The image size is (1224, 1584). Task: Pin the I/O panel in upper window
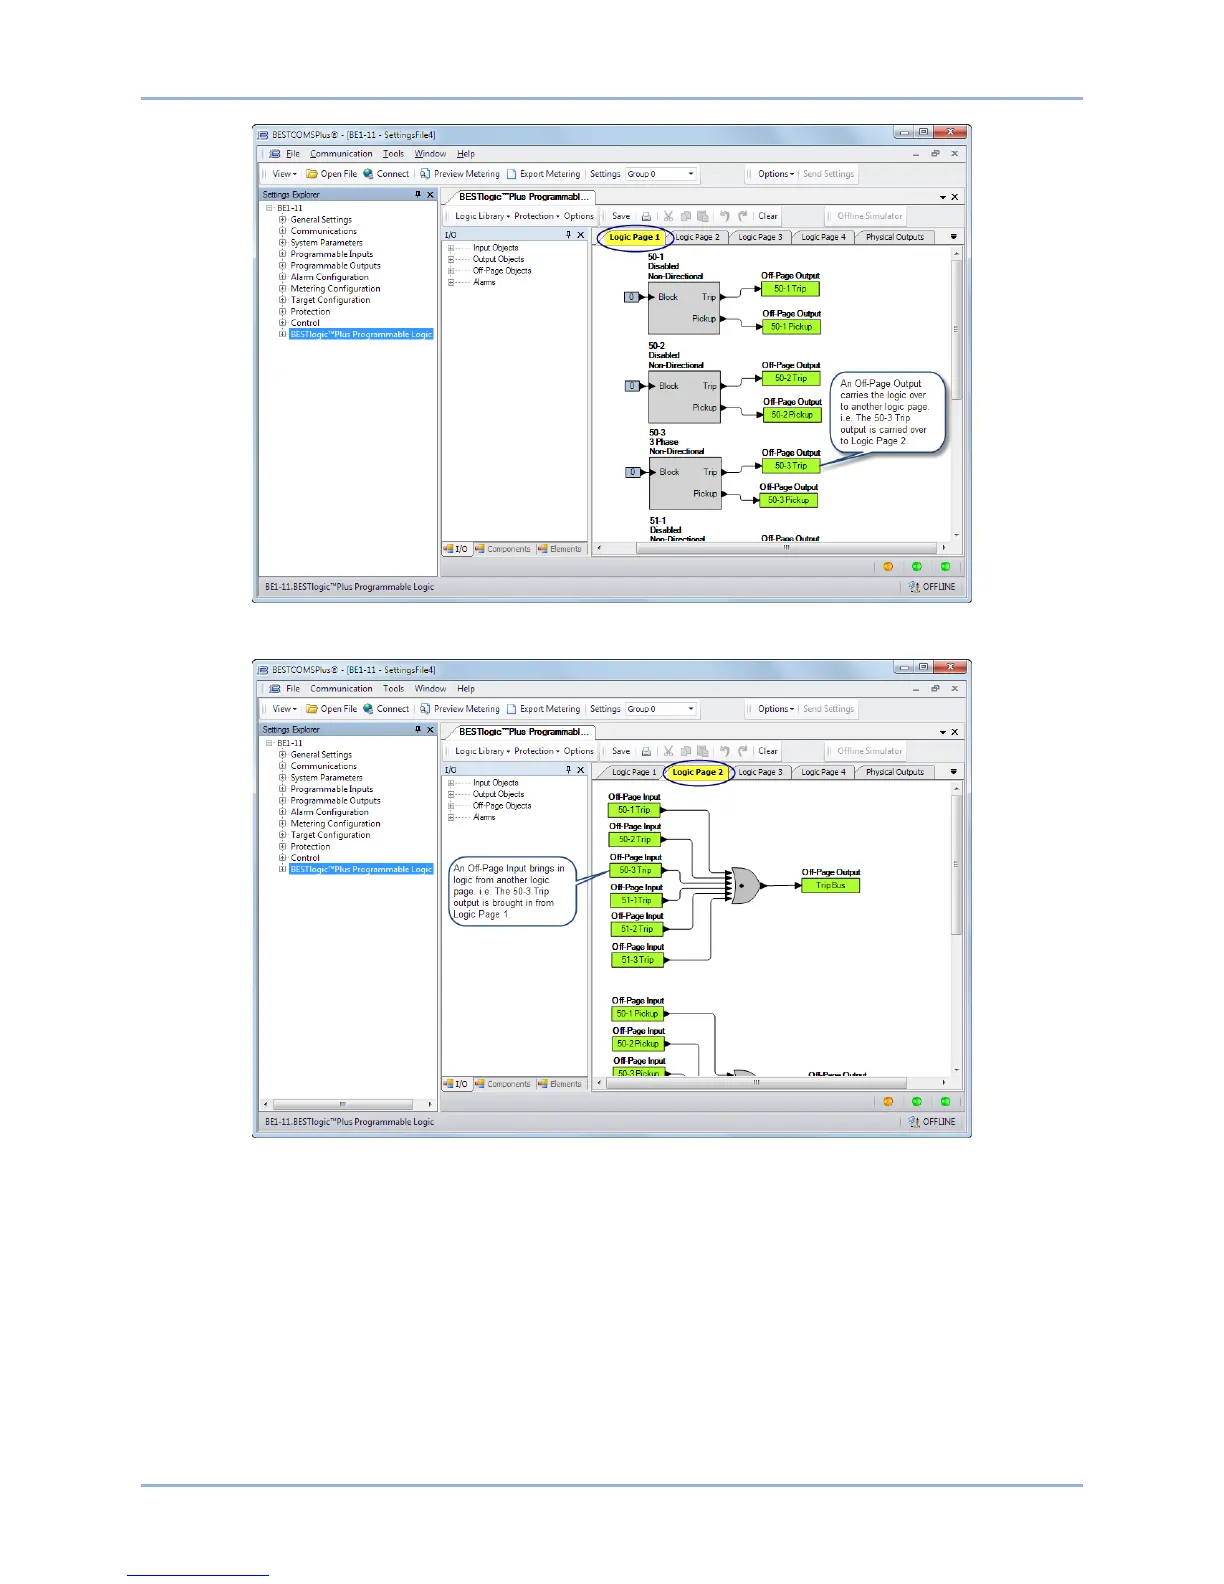click(x=568, y=235)
